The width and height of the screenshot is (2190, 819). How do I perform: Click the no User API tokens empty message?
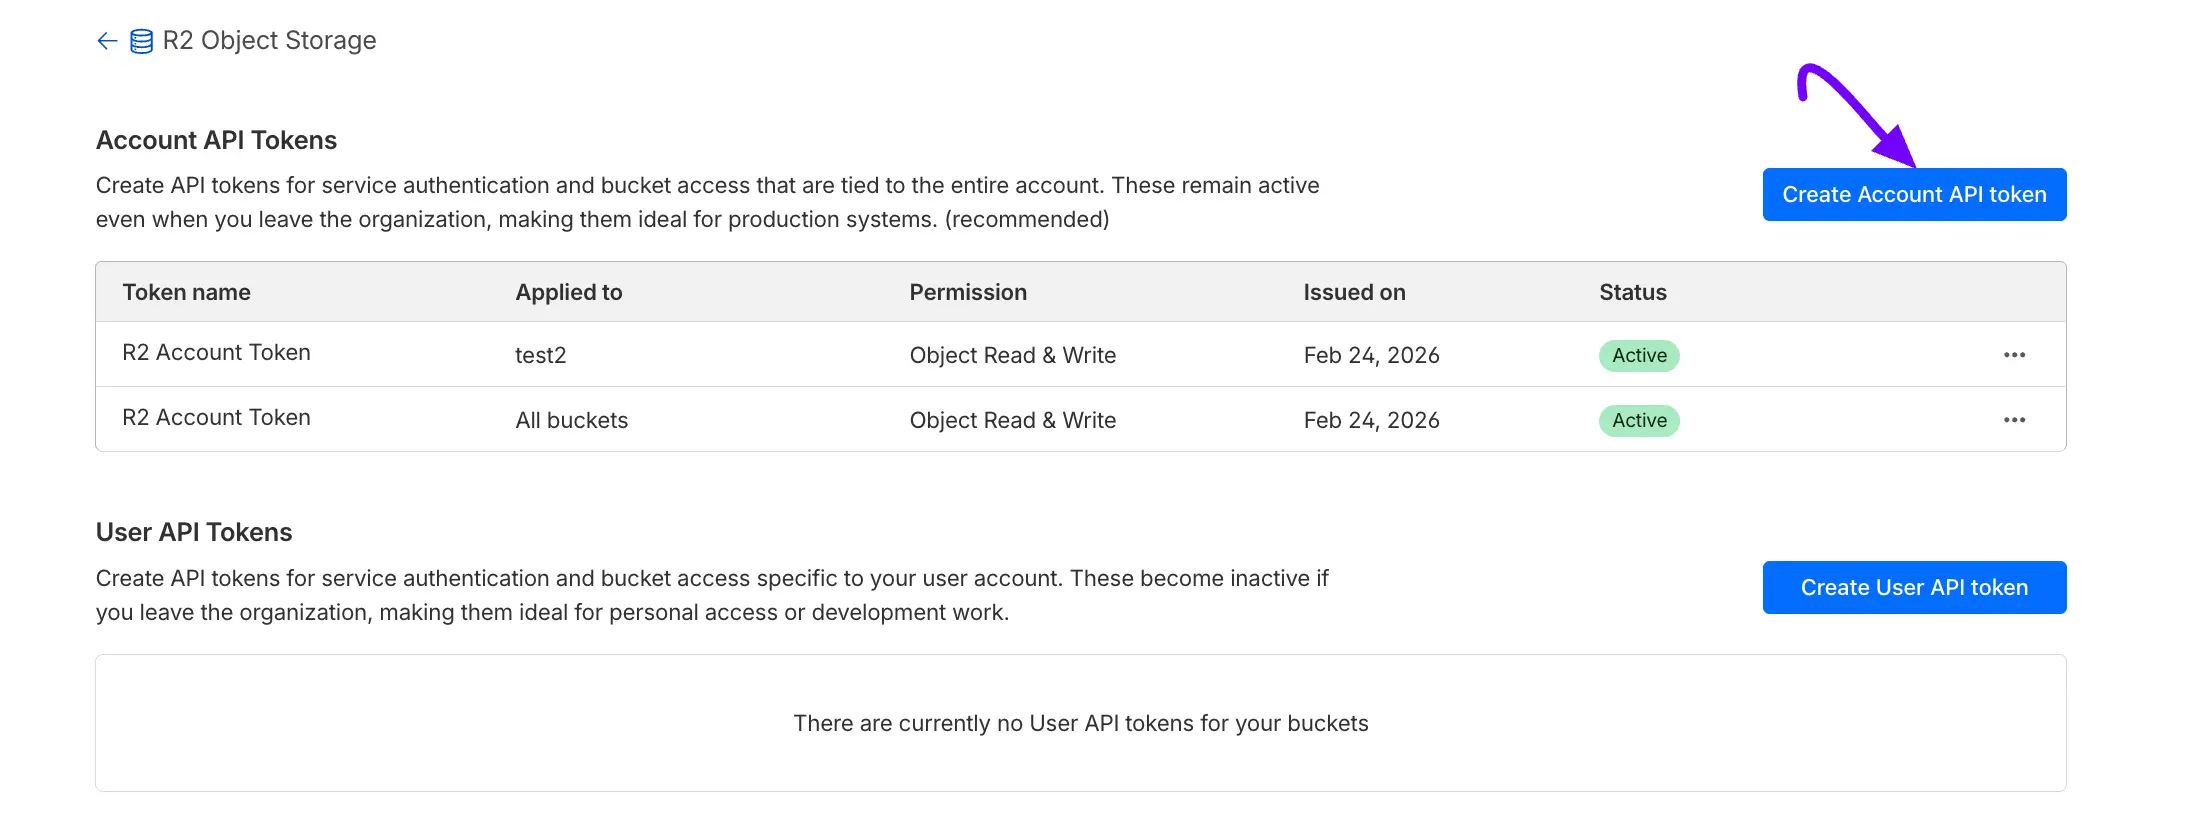tap(1081, 723)
